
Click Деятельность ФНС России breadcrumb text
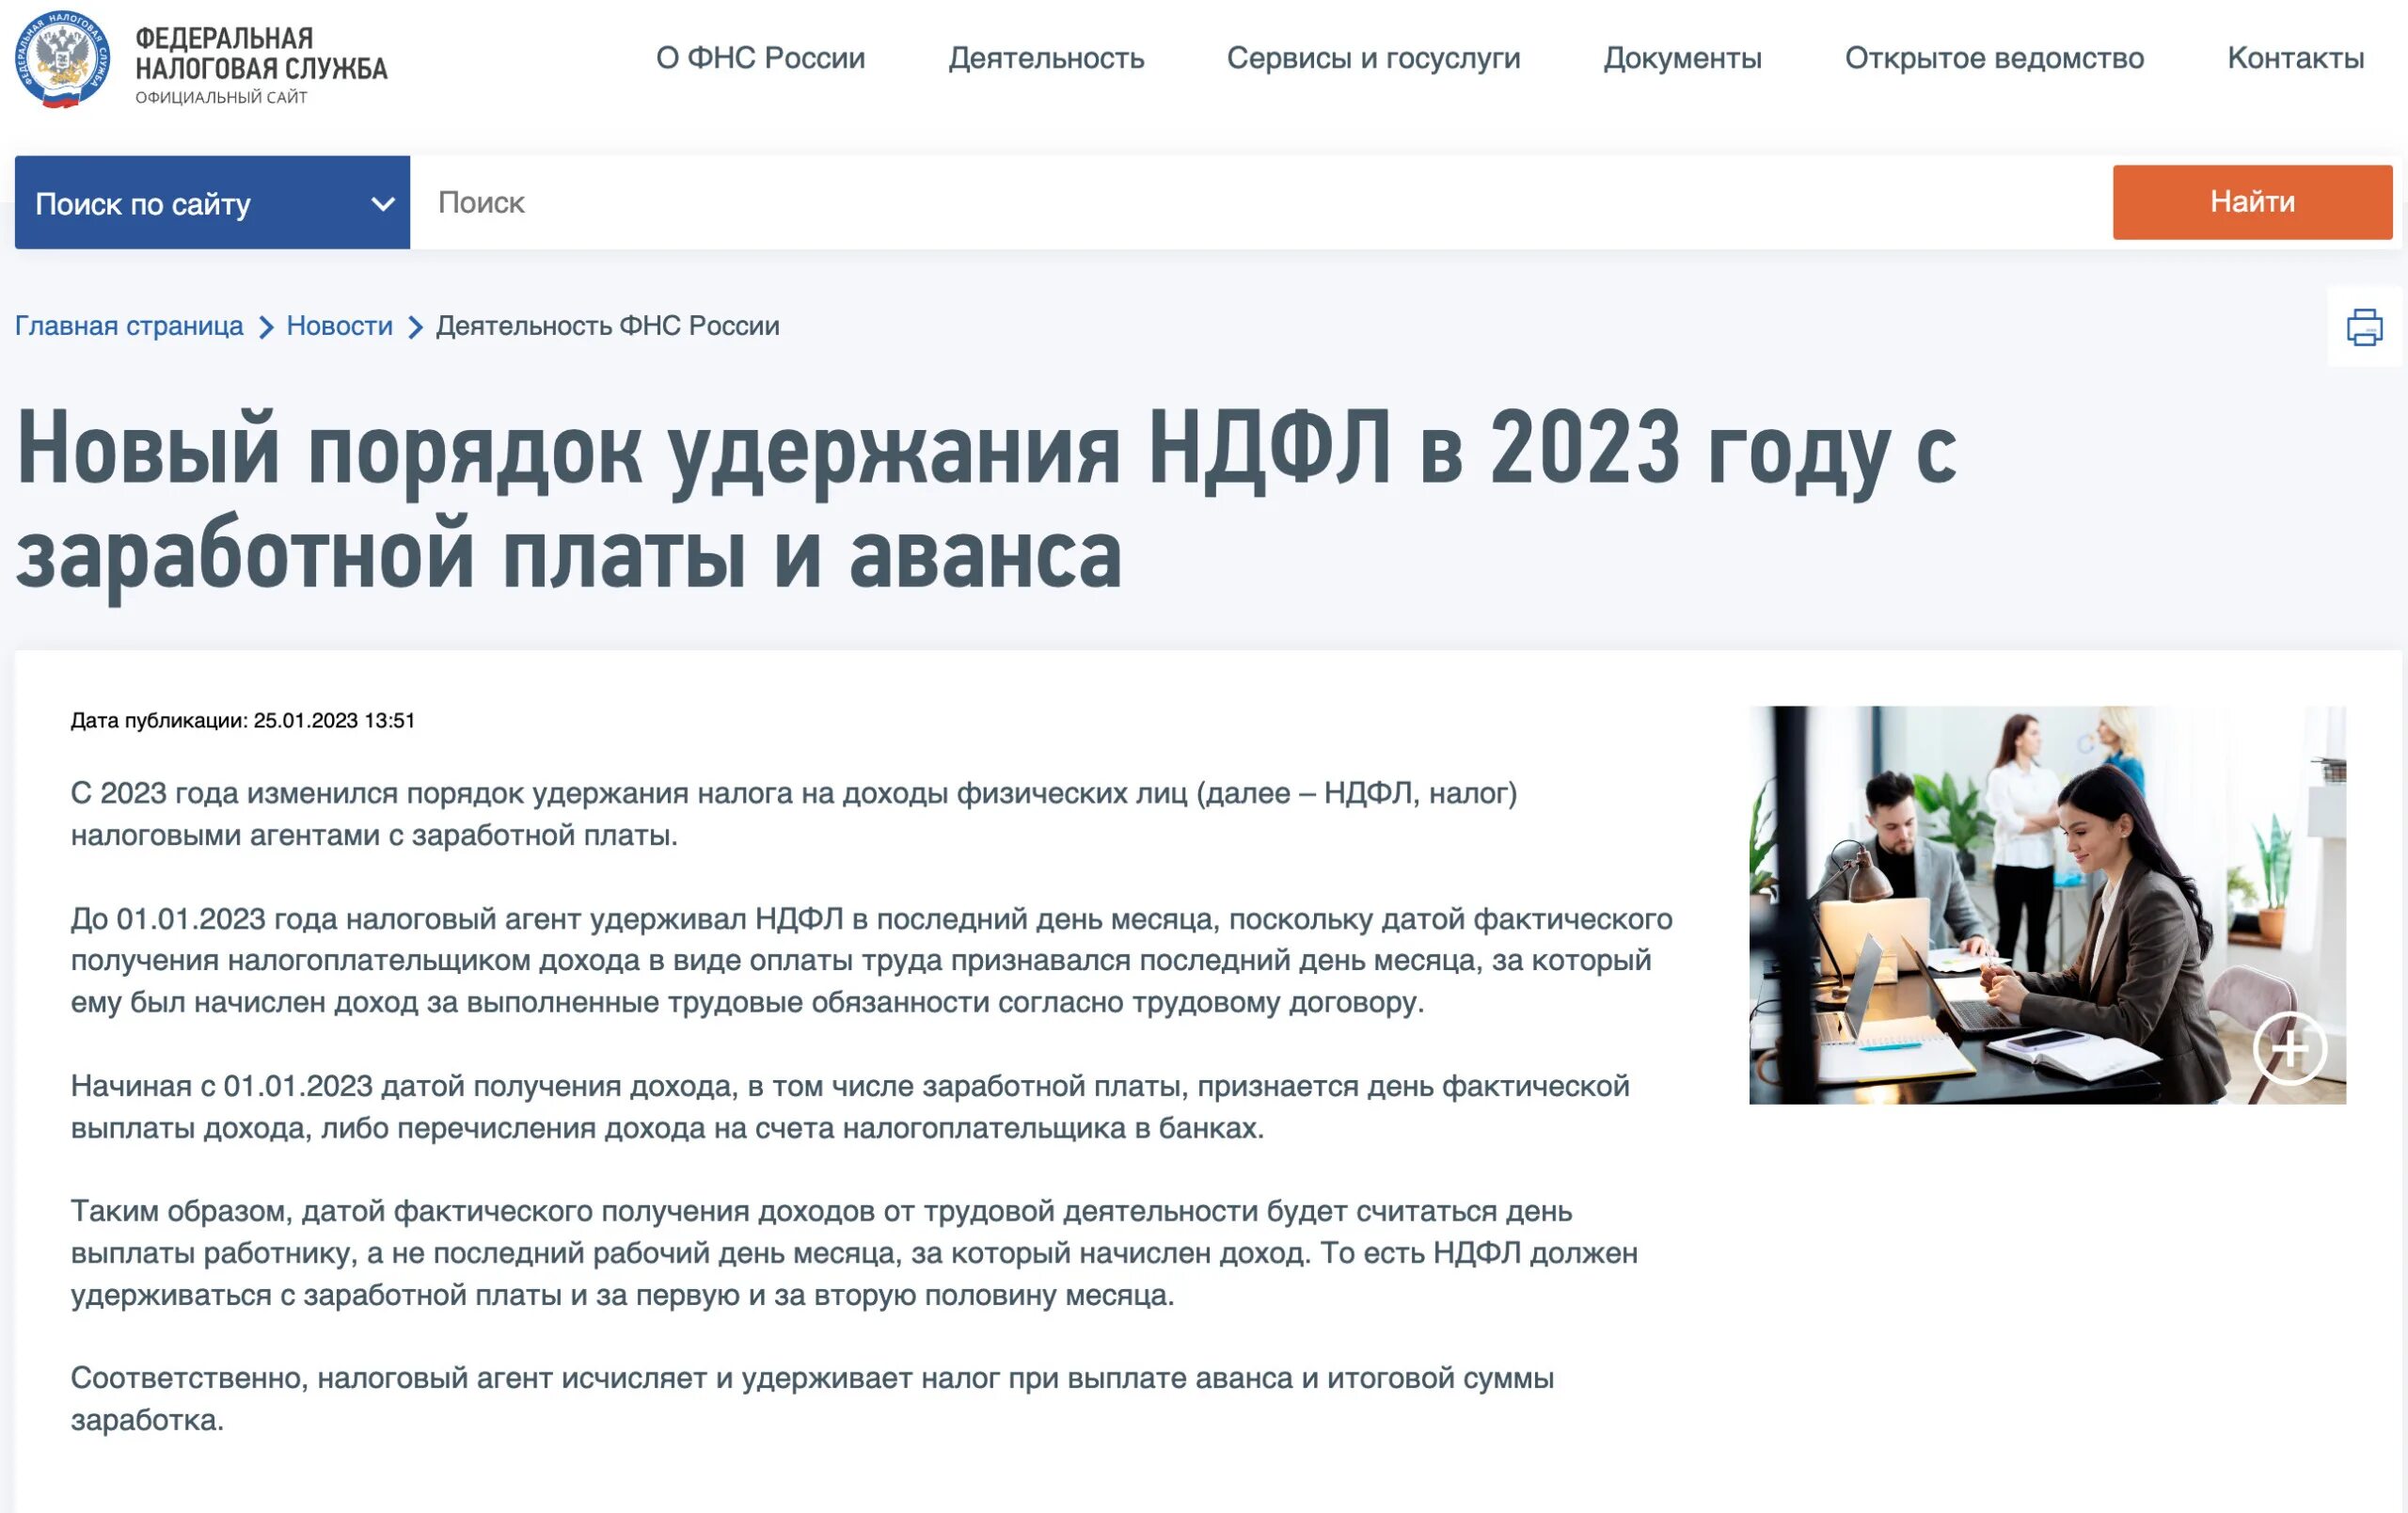point(607,326)
